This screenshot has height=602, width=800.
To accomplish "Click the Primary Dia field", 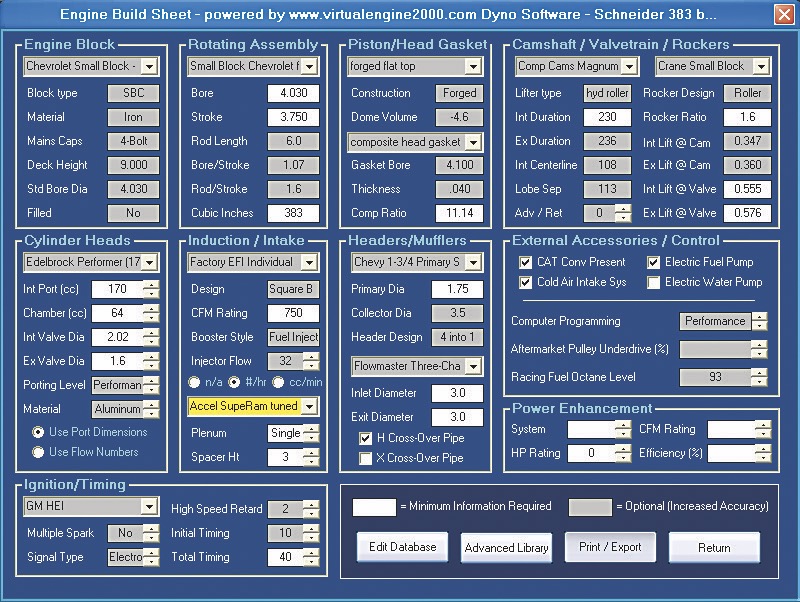I will (x=458, y=289).
